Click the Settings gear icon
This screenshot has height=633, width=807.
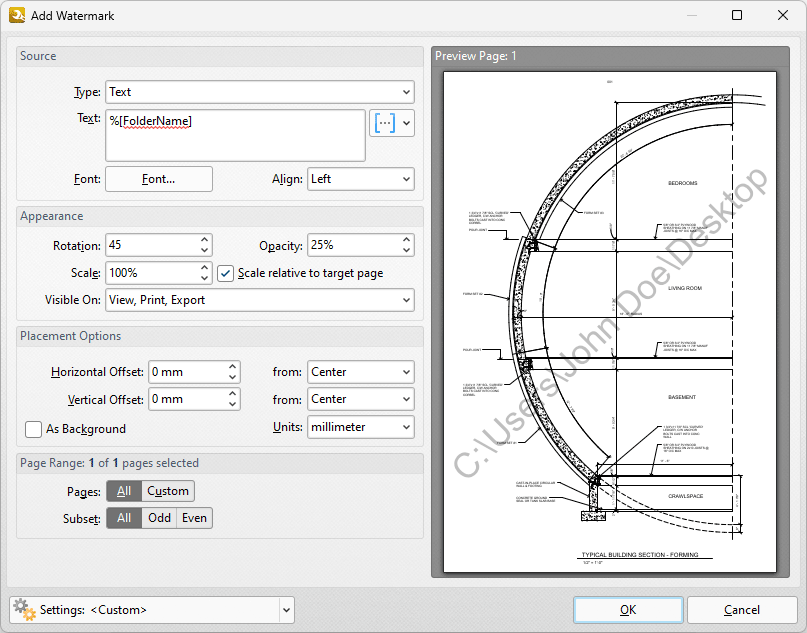(24, 610)
